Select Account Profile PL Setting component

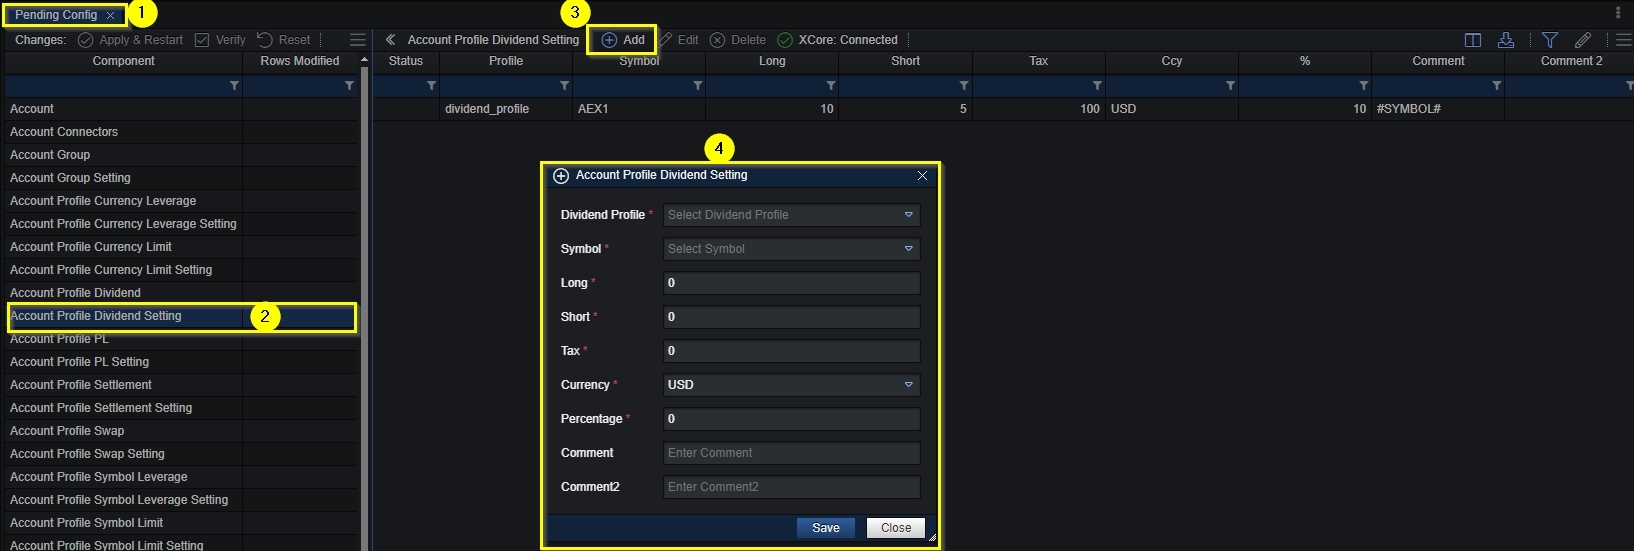pyautogui.click(x=180, y=362)
